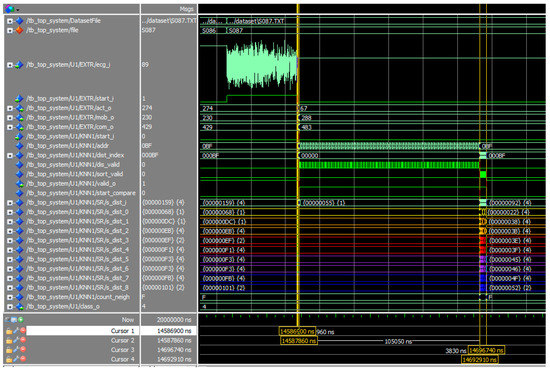The image size is (550, 370).
Task: Click the mob_o message value 230
Action: pyautogui.click(x=147, y=117)
